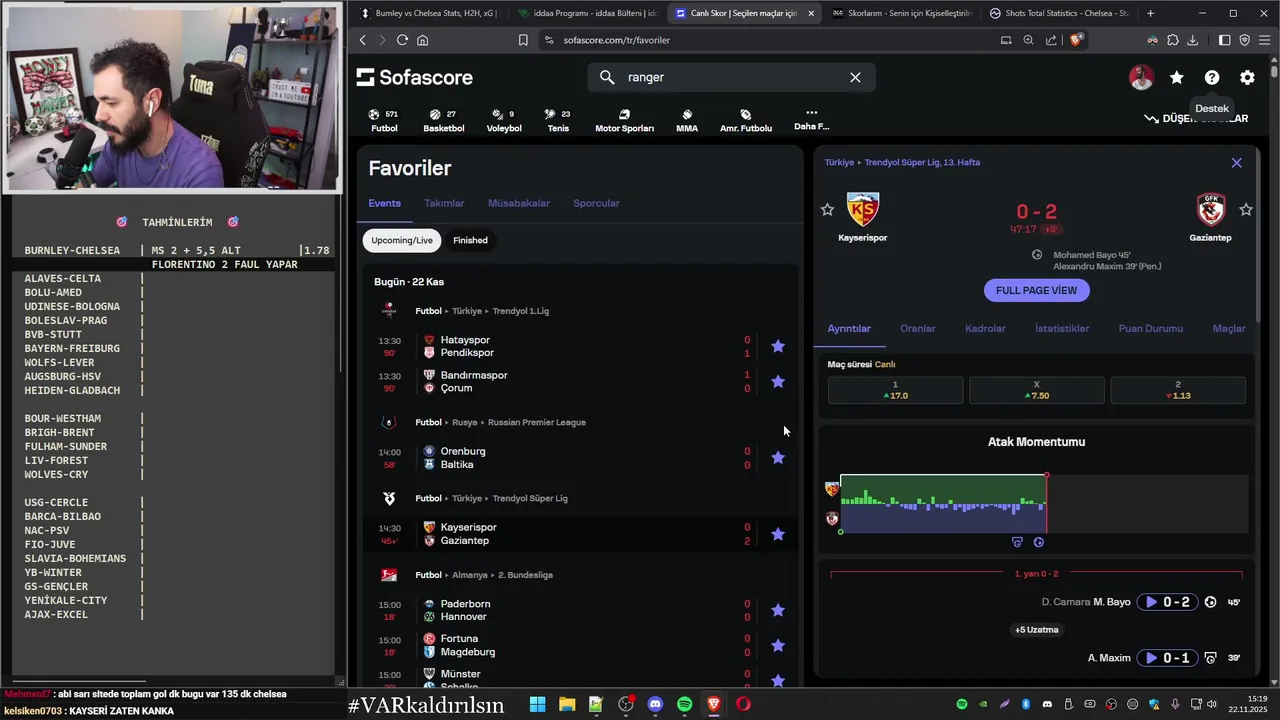Open Sofascore settings gear
Image resolution: width=1280 pixels, height=720 pixels.
click(1247, 77)
